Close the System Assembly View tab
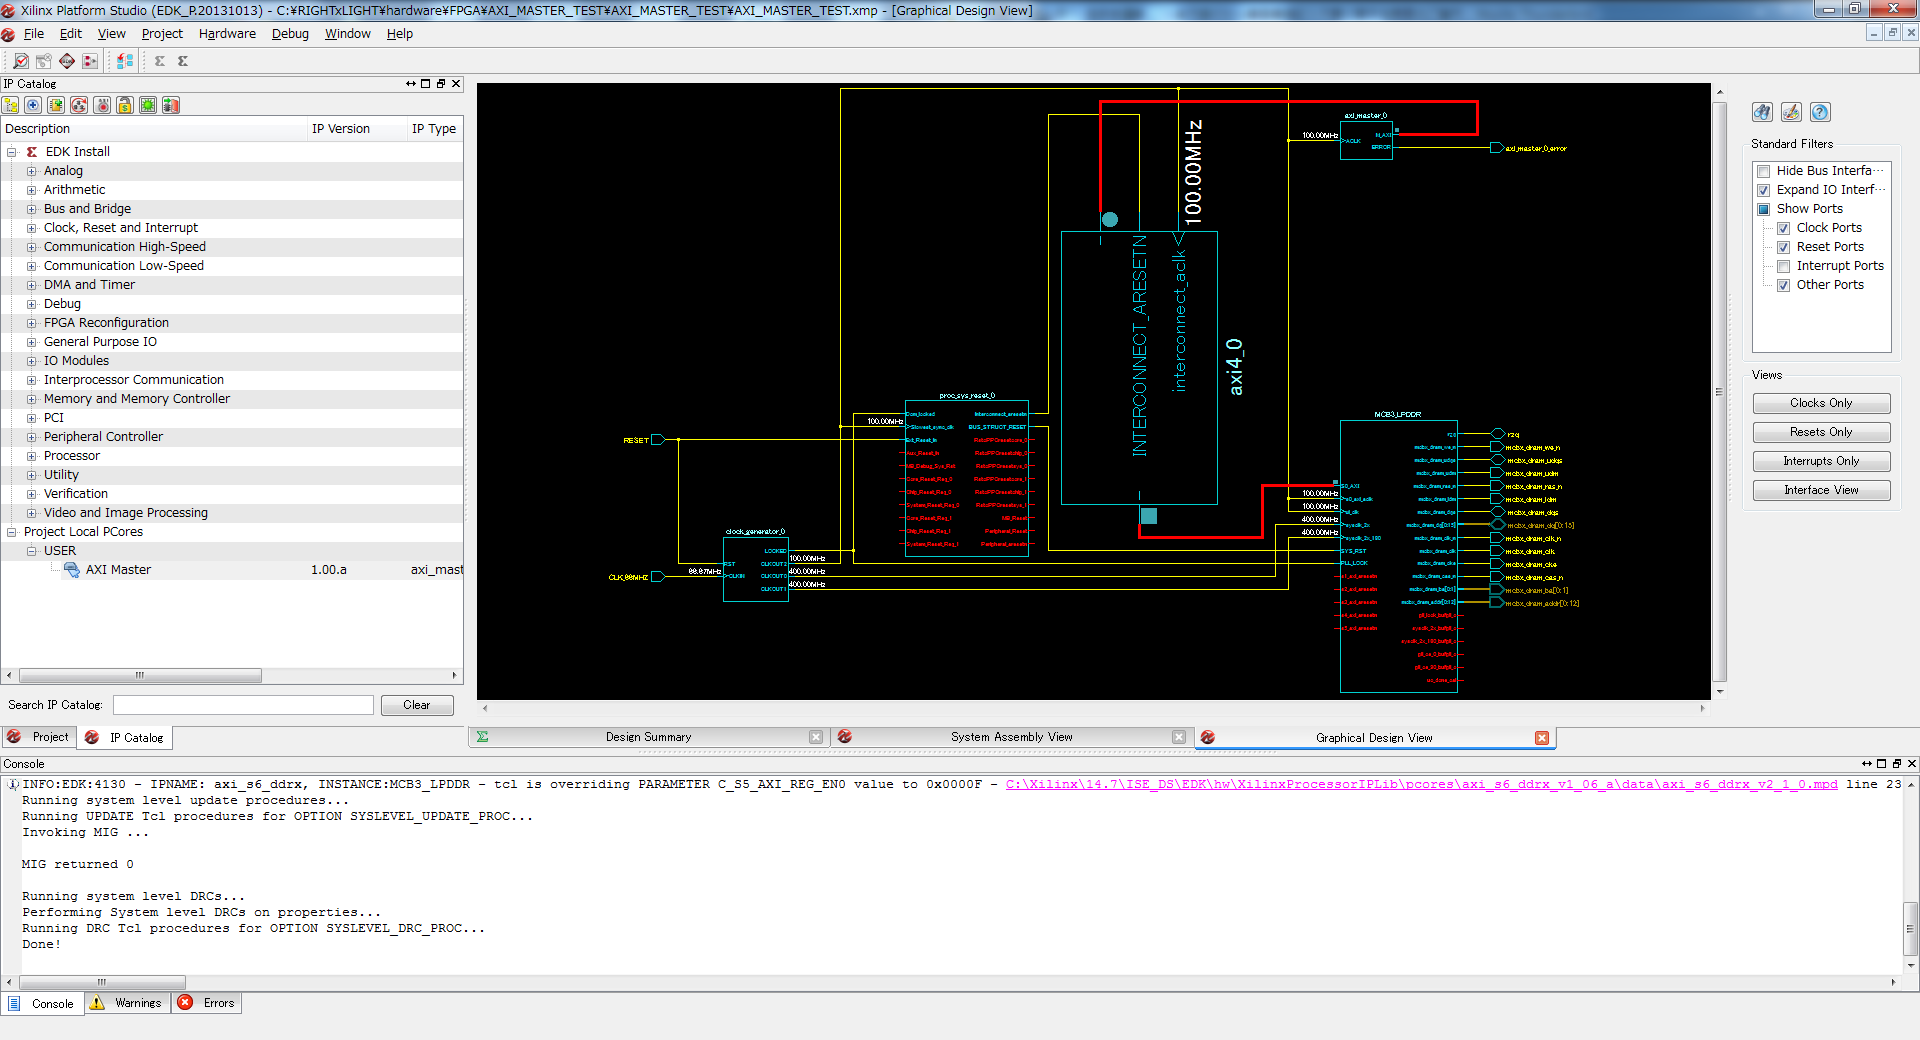The width and height of the screenshot is (1920, 1040). [1179, 737]
